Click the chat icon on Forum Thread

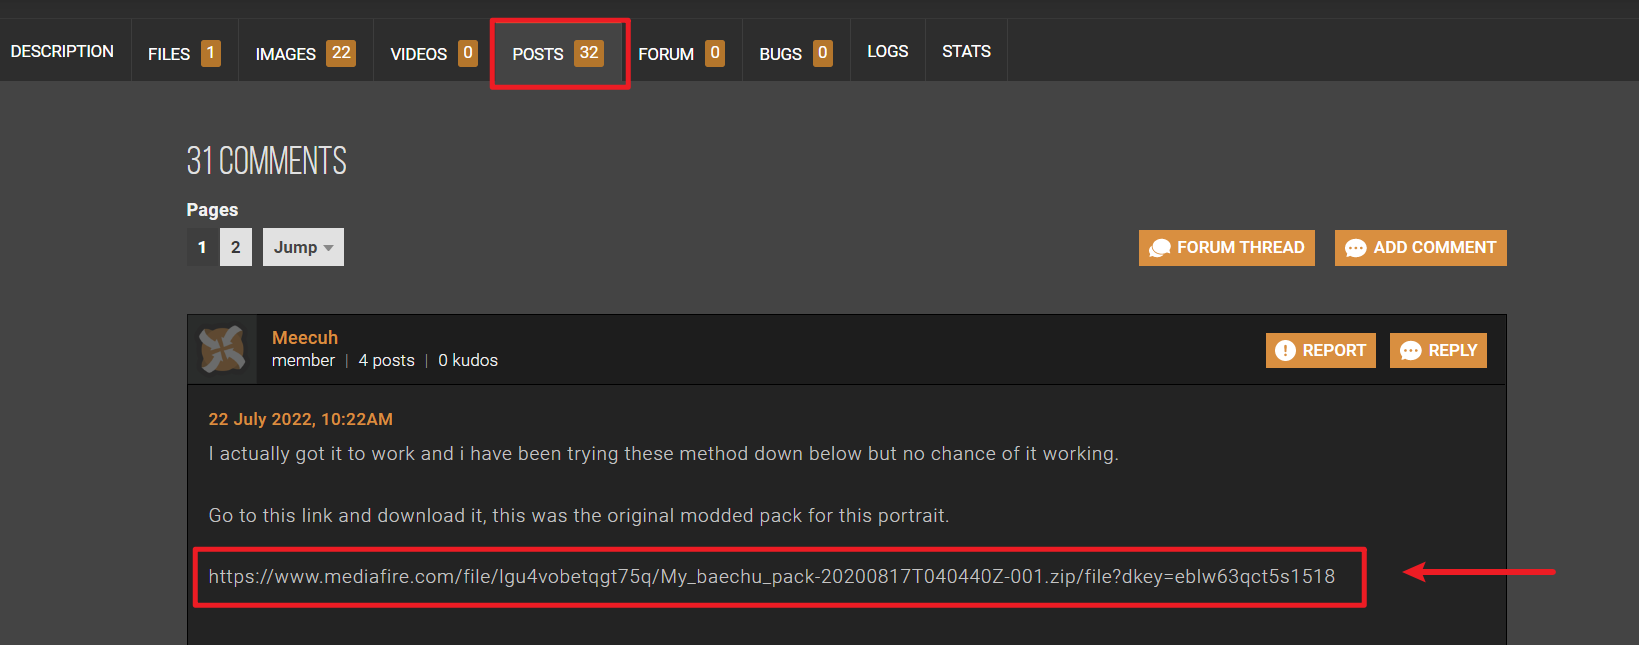tap(1160, 248)
